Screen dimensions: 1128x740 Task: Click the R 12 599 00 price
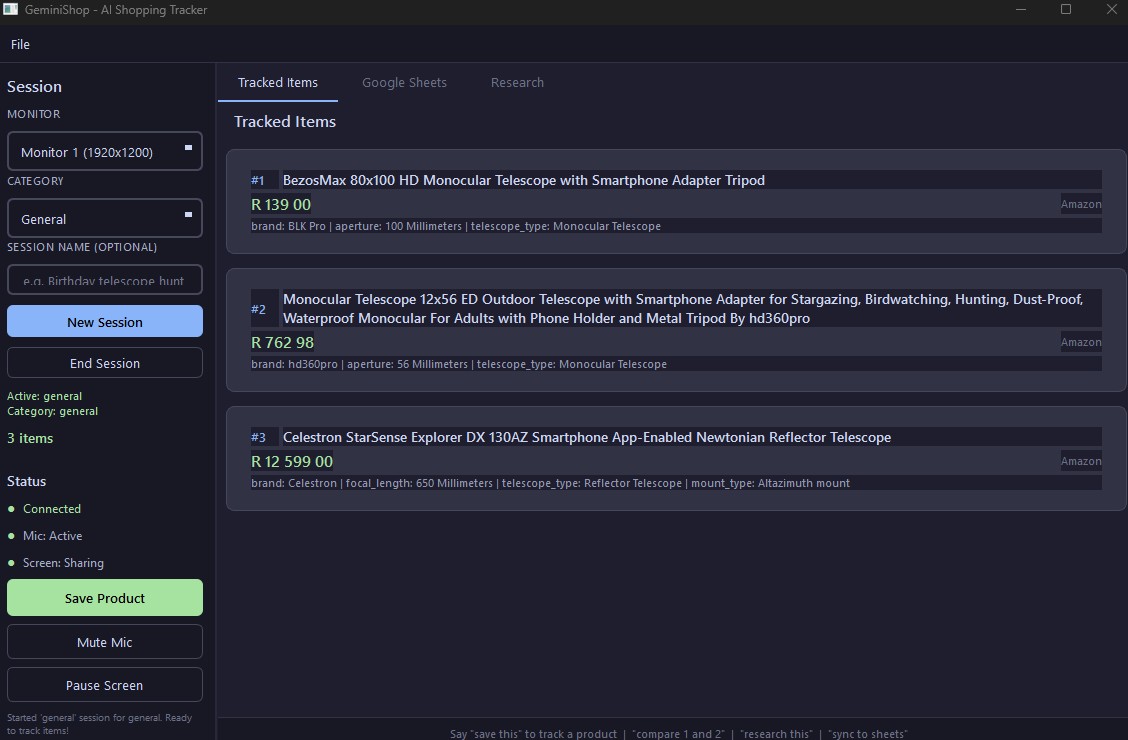(x=292, y=462)
